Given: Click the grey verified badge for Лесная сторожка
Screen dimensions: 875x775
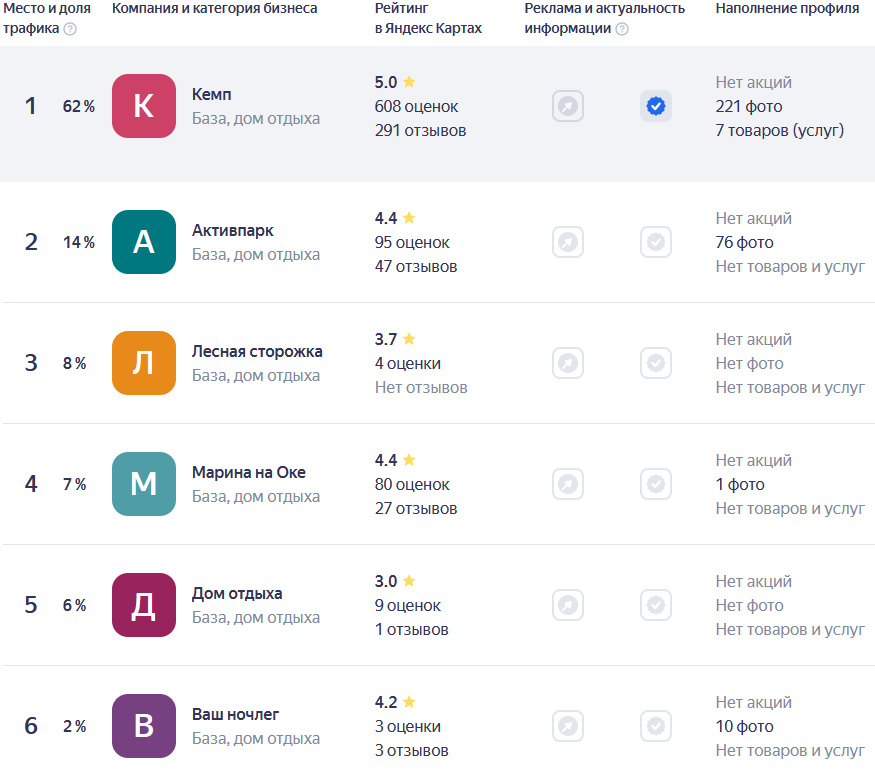Looking at the screenshot, I should tap(656, 363).
